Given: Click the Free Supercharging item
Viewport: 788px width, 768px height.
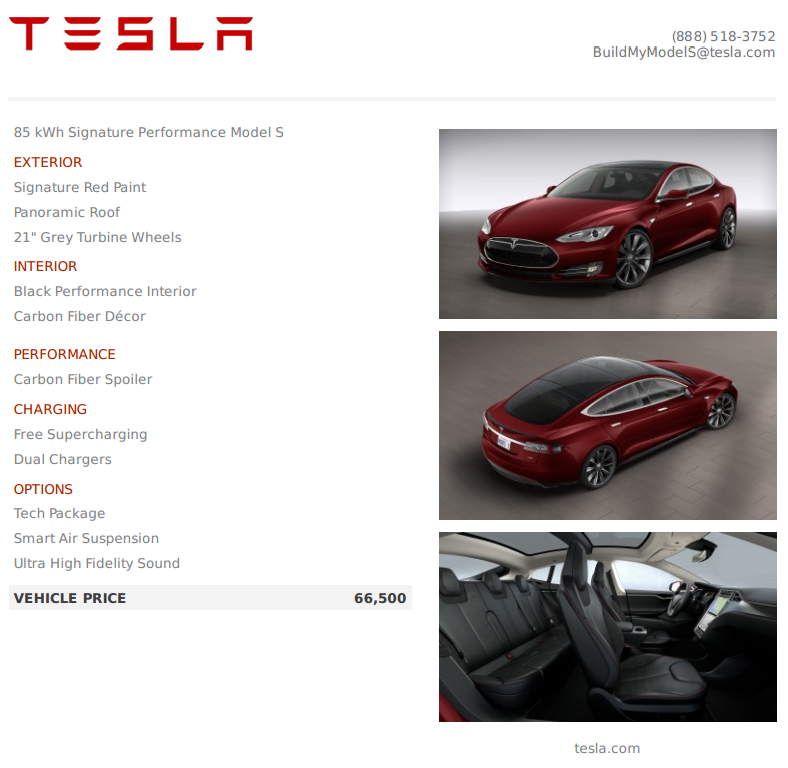Looking at the screenshot, I should pyautogui.click(x=80, y=434).
